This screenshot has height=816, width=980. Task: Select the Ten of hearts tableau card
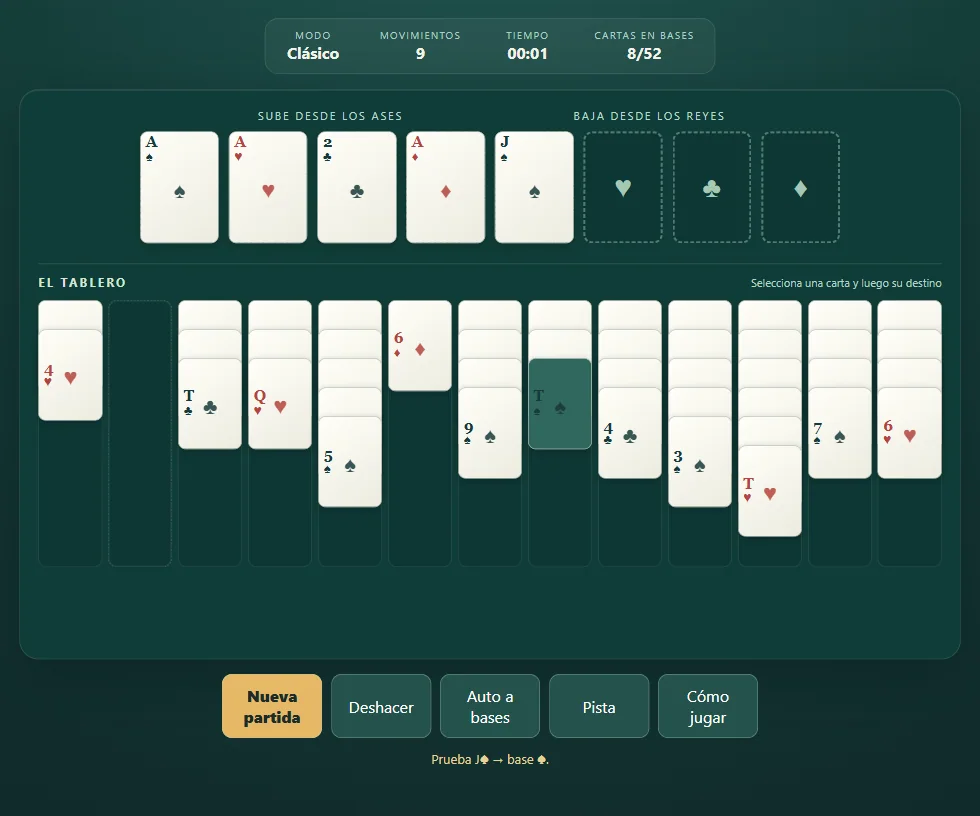point(770,491)
